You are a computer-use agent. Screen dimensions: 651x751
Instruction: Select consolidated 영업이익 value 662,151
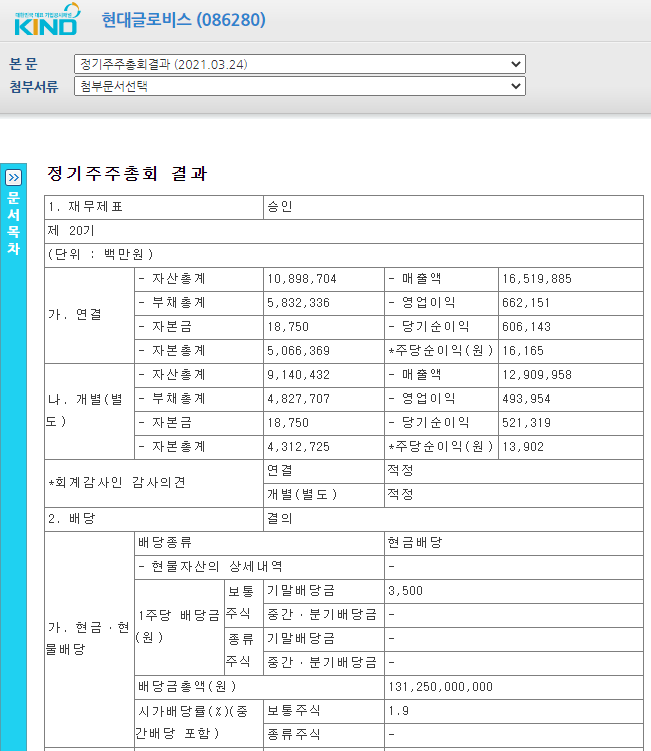[x=526, y=303]
